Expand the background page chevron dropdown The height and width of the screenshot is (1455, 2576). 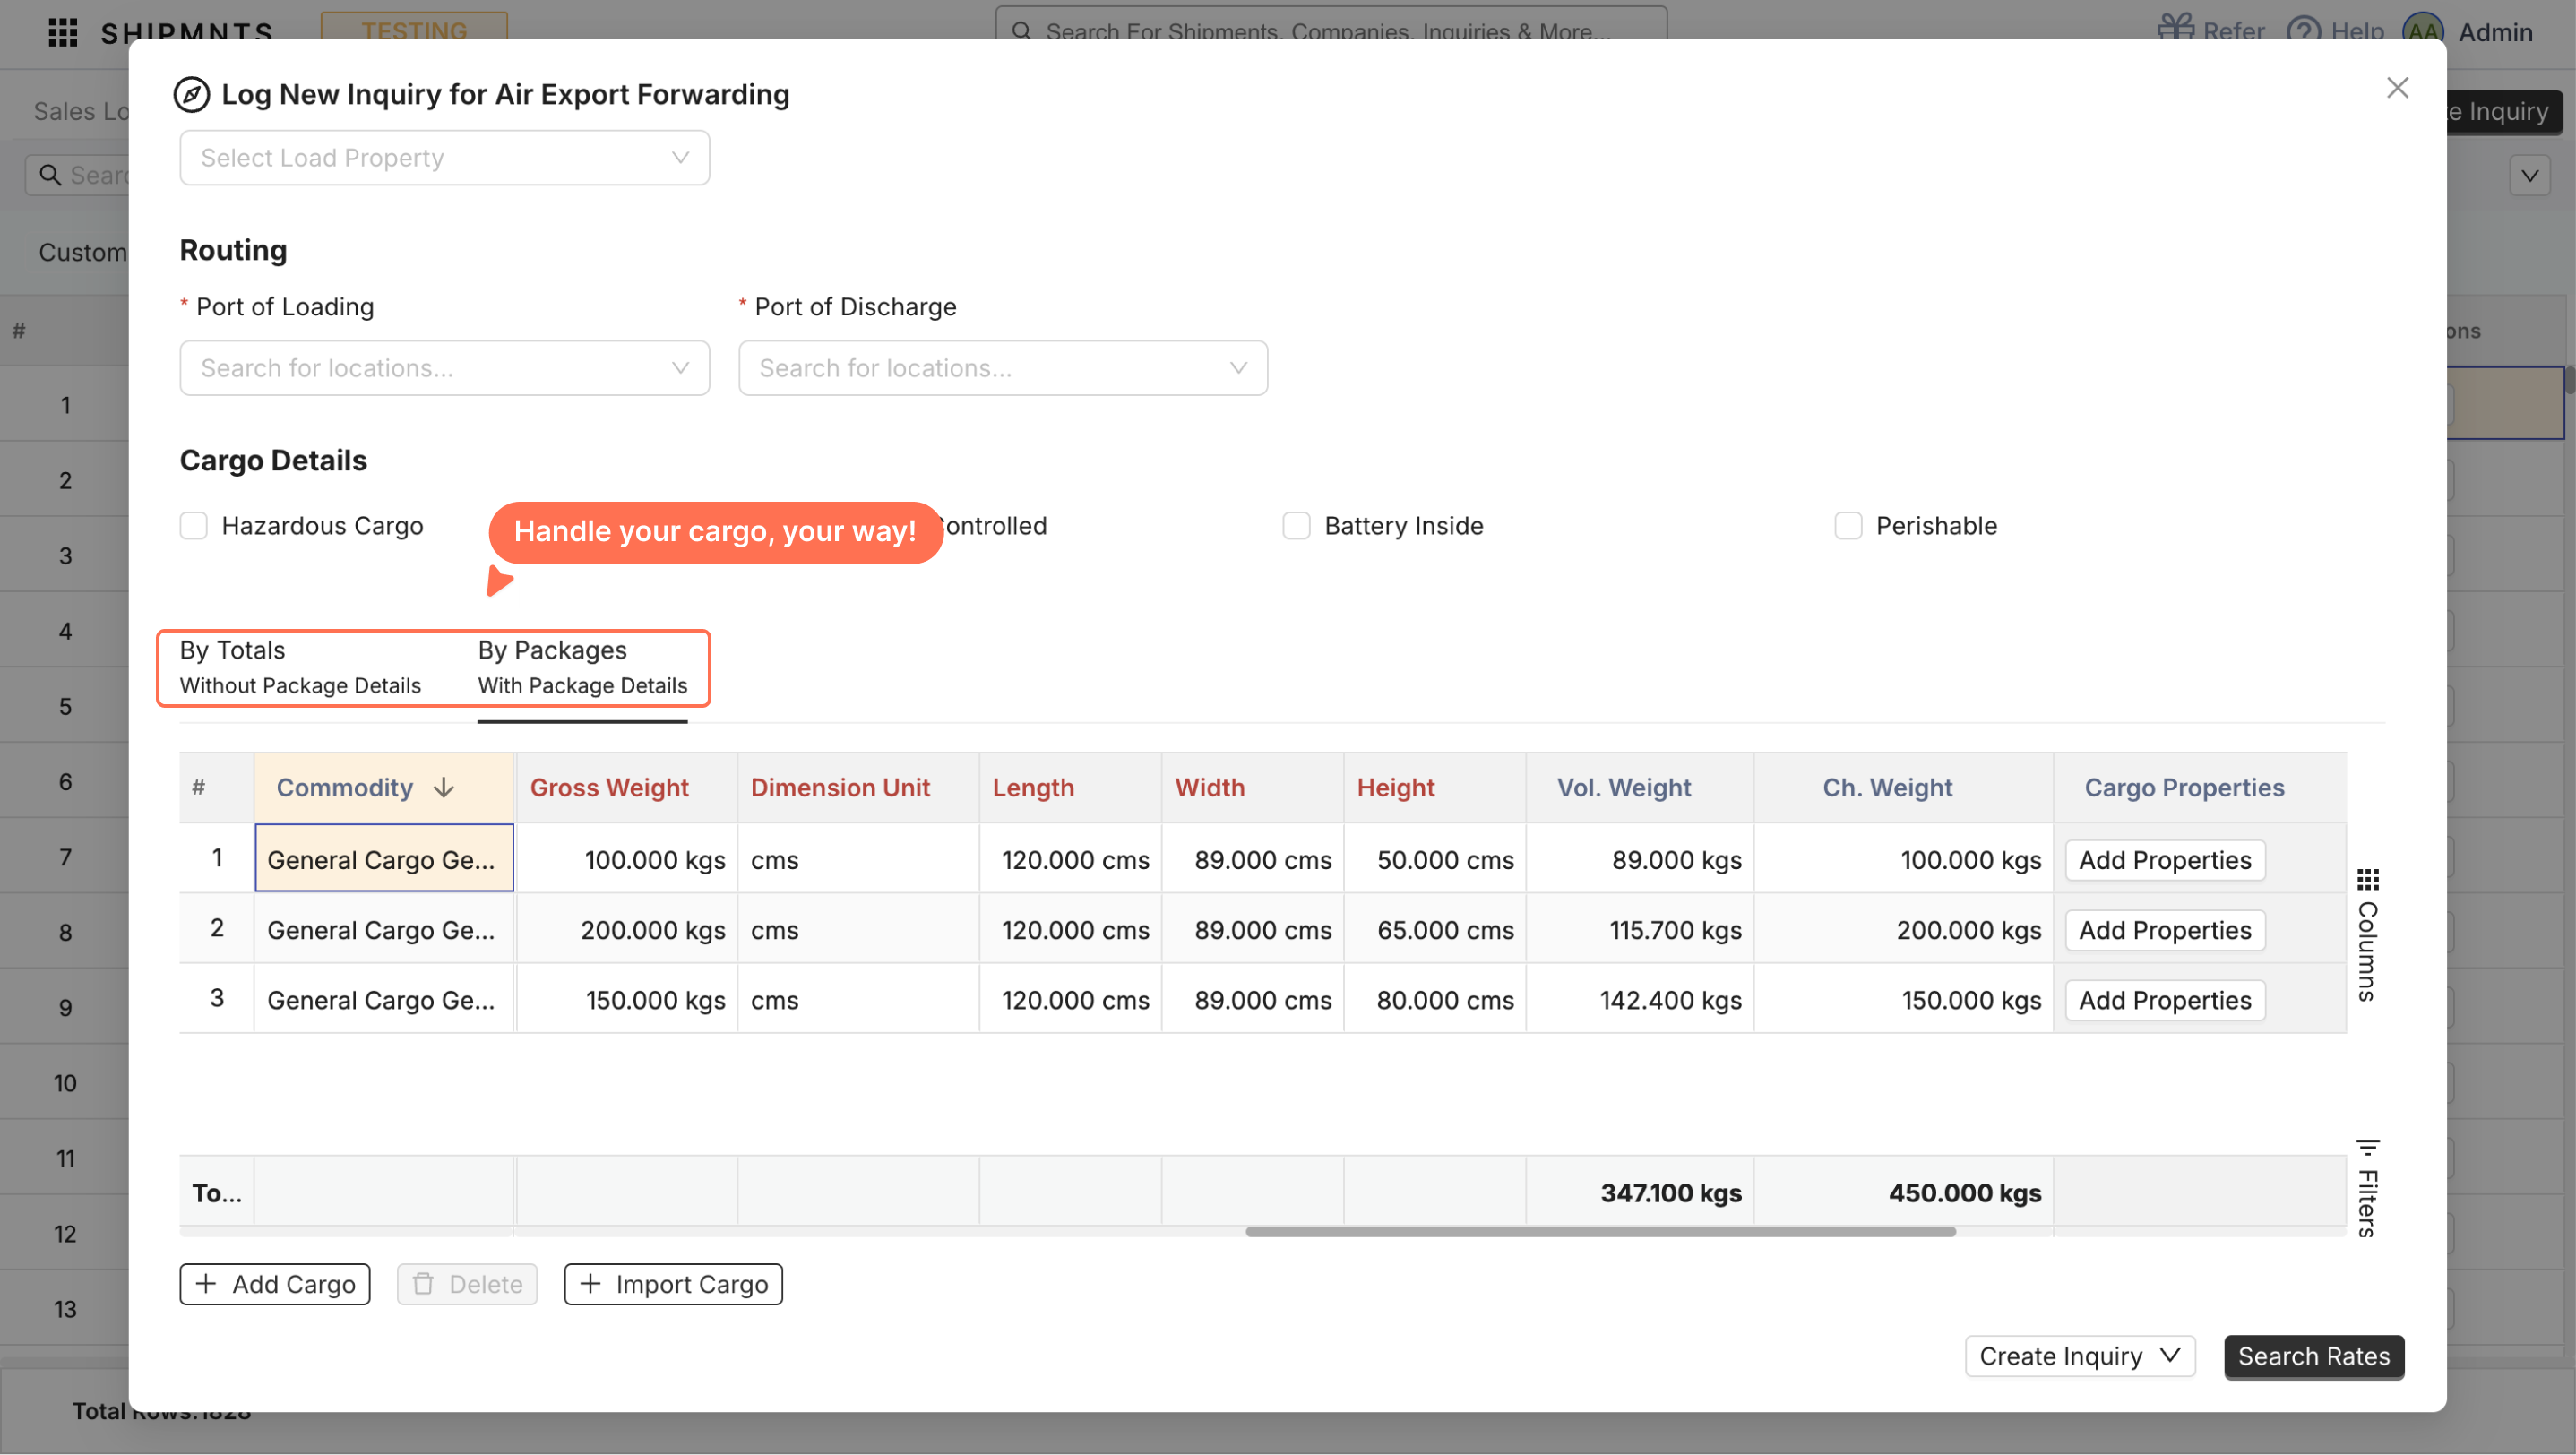click(2529, 176)
